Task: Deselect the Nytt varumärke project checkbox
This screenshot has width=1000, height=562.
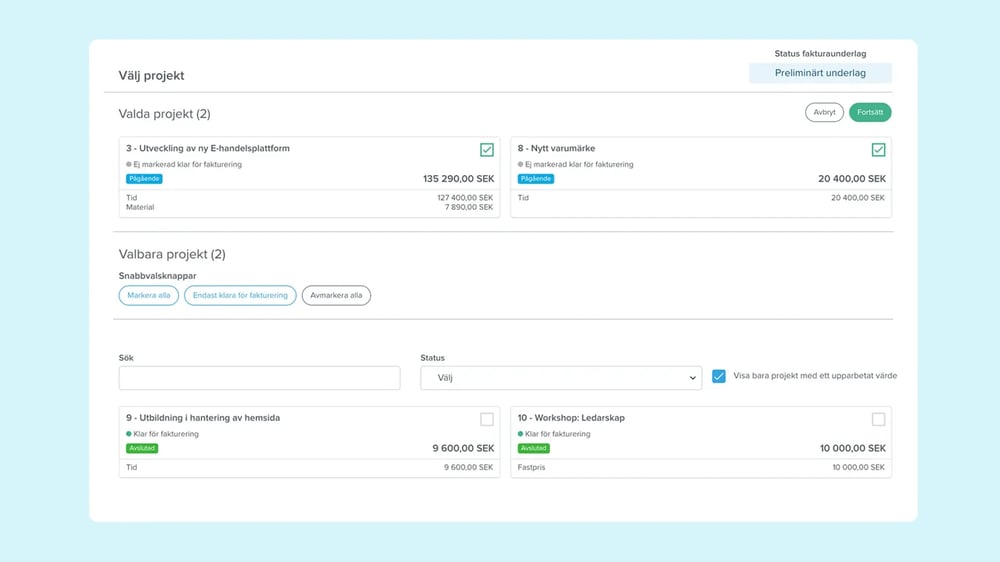Action: [878, 150]
